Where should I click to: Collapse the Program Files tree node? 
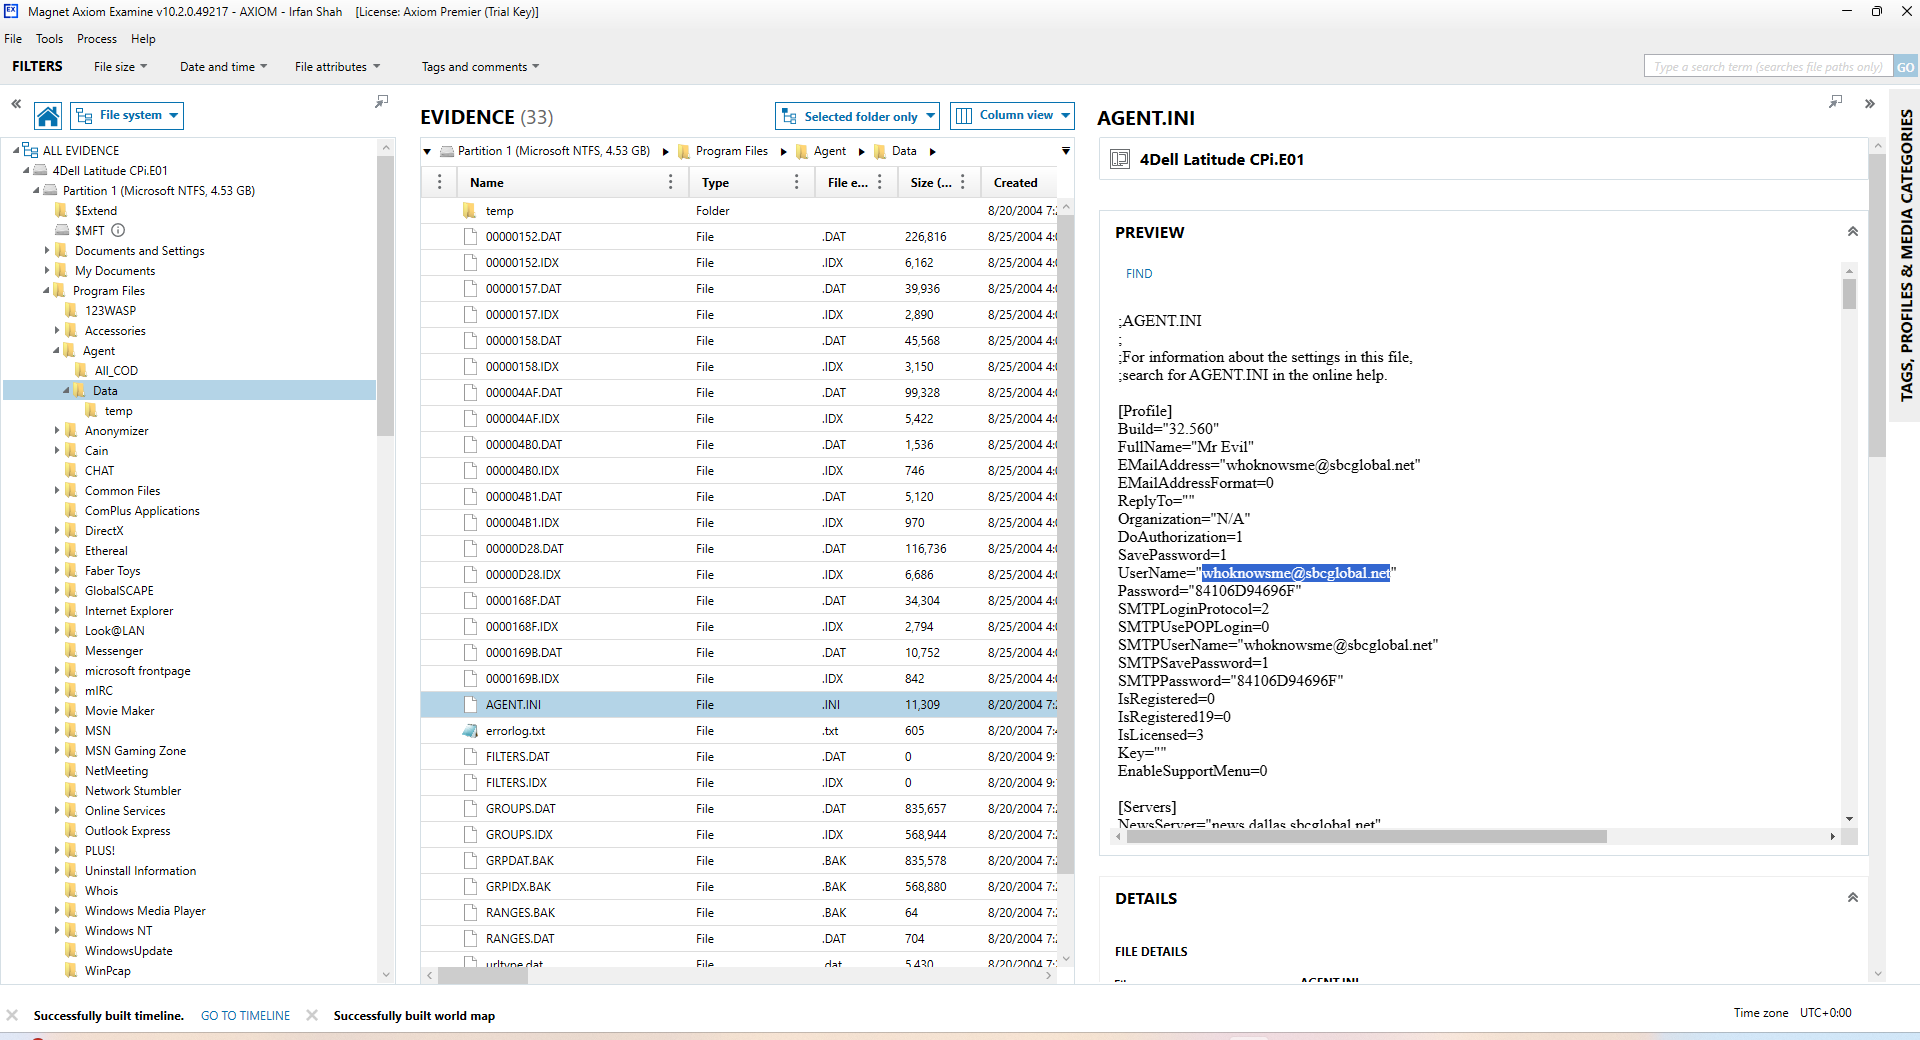point(46,290)
